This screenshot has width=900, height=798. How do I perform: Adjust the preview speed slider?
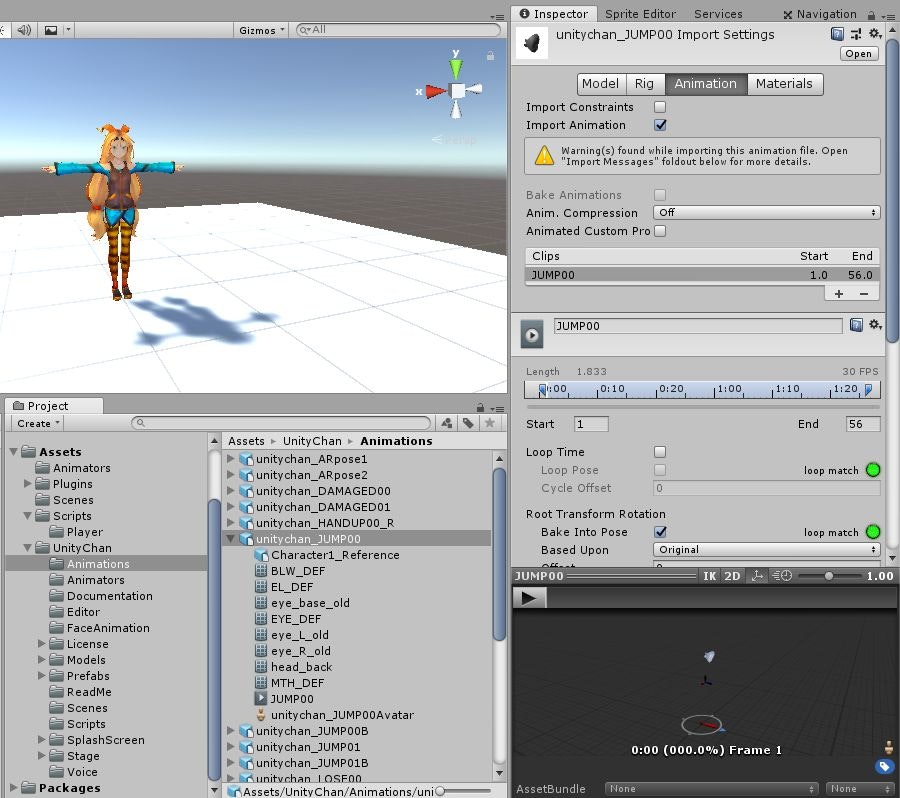828,576
